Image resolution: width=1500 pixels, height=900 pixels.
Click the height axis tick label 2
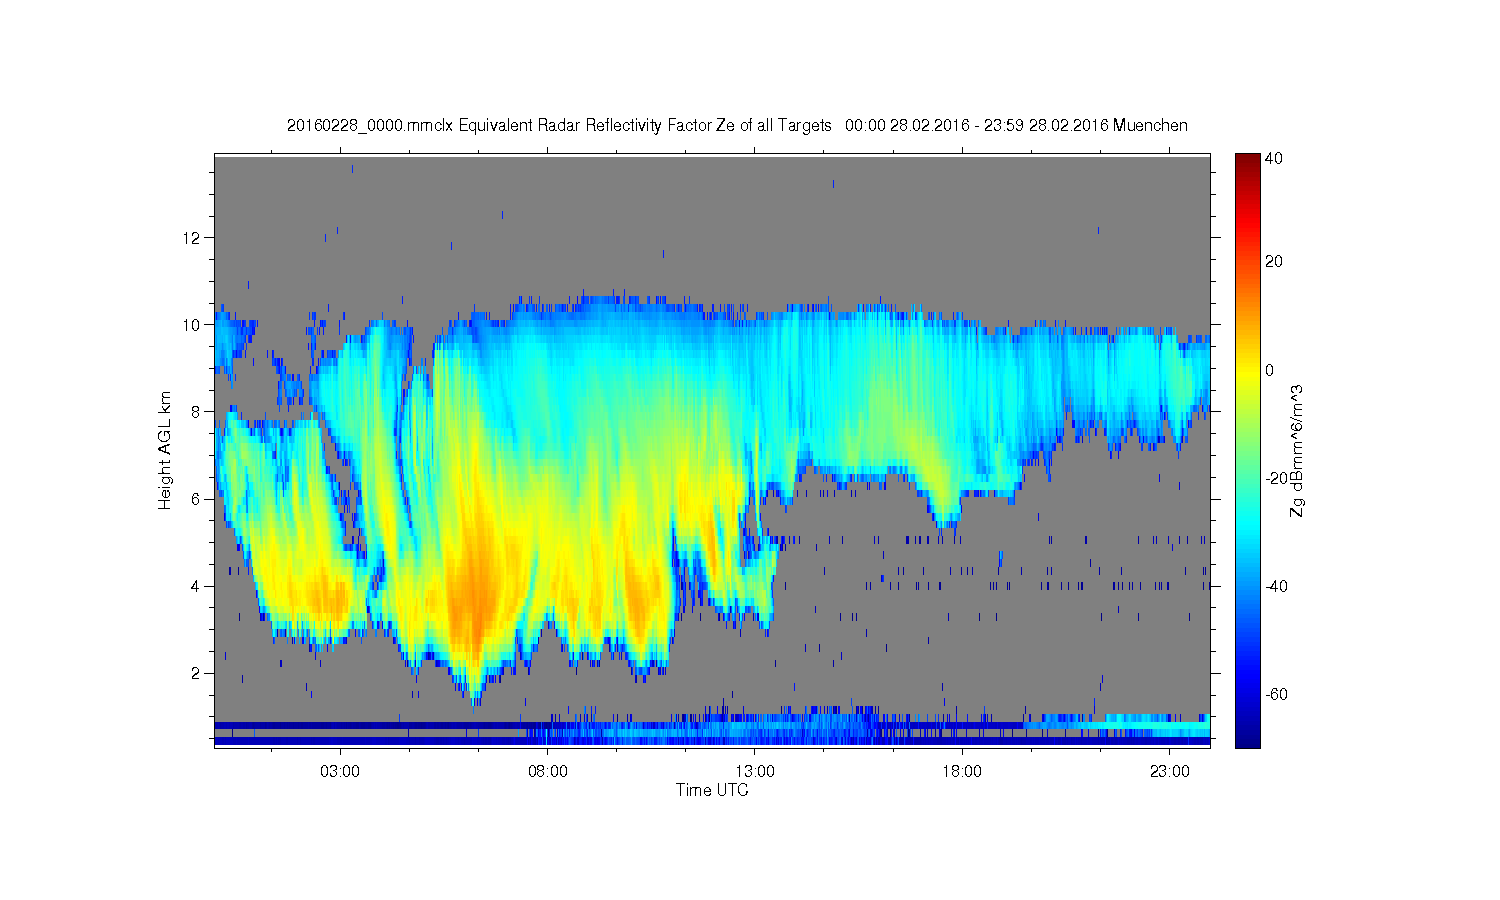[x=197, y=673]
